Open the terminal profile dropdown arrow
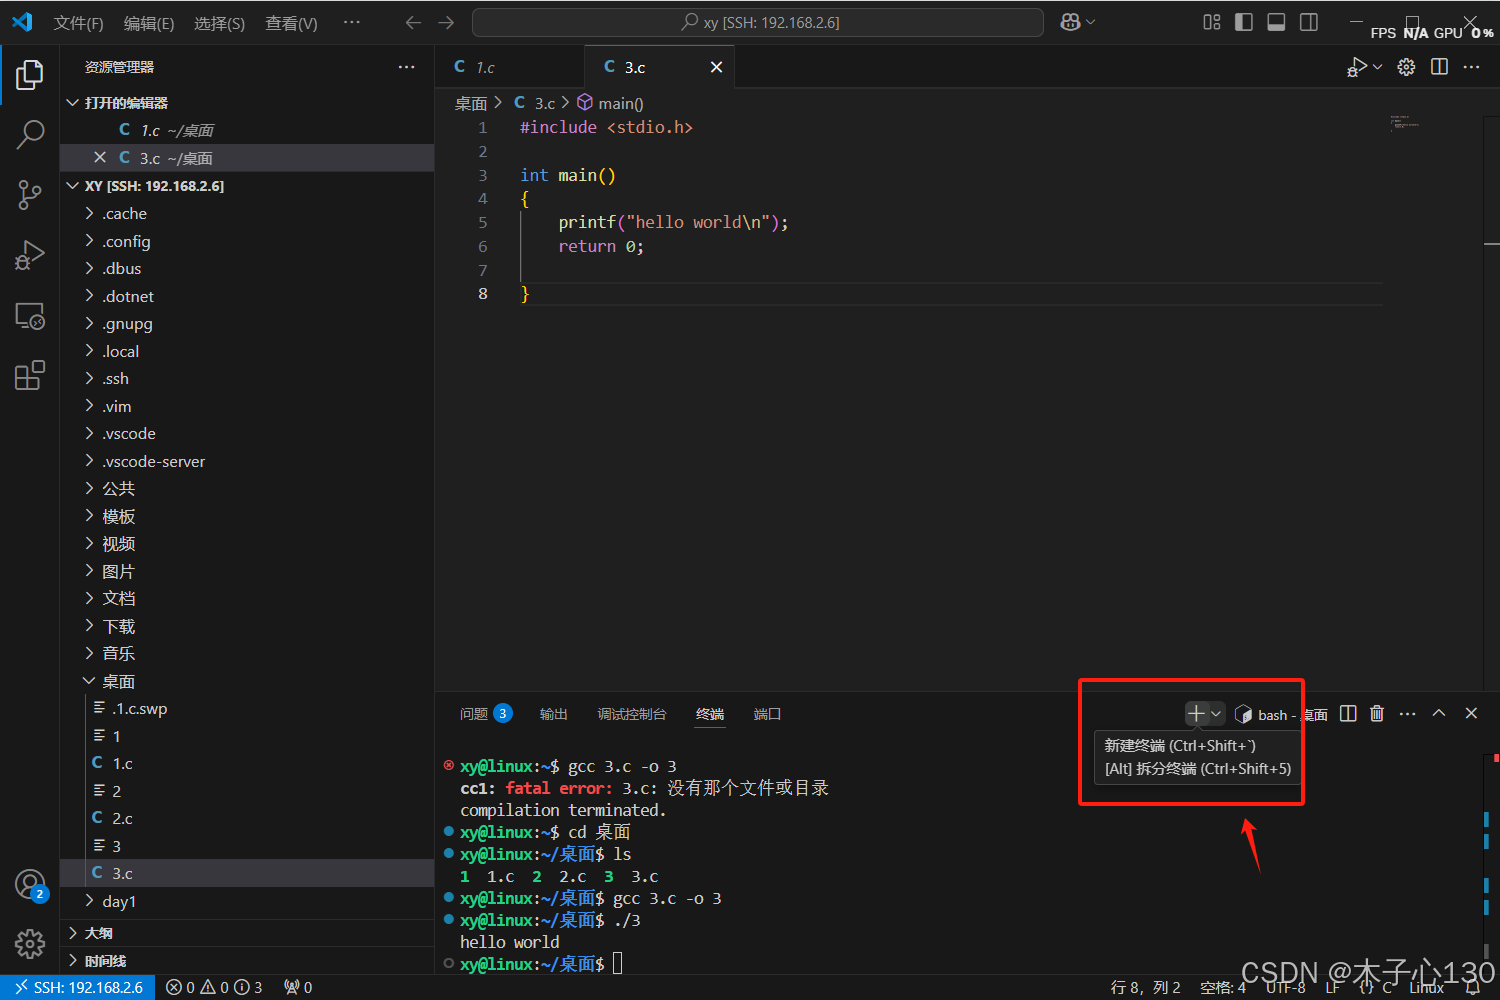1500x1000 pixels. coord(1217,713)
